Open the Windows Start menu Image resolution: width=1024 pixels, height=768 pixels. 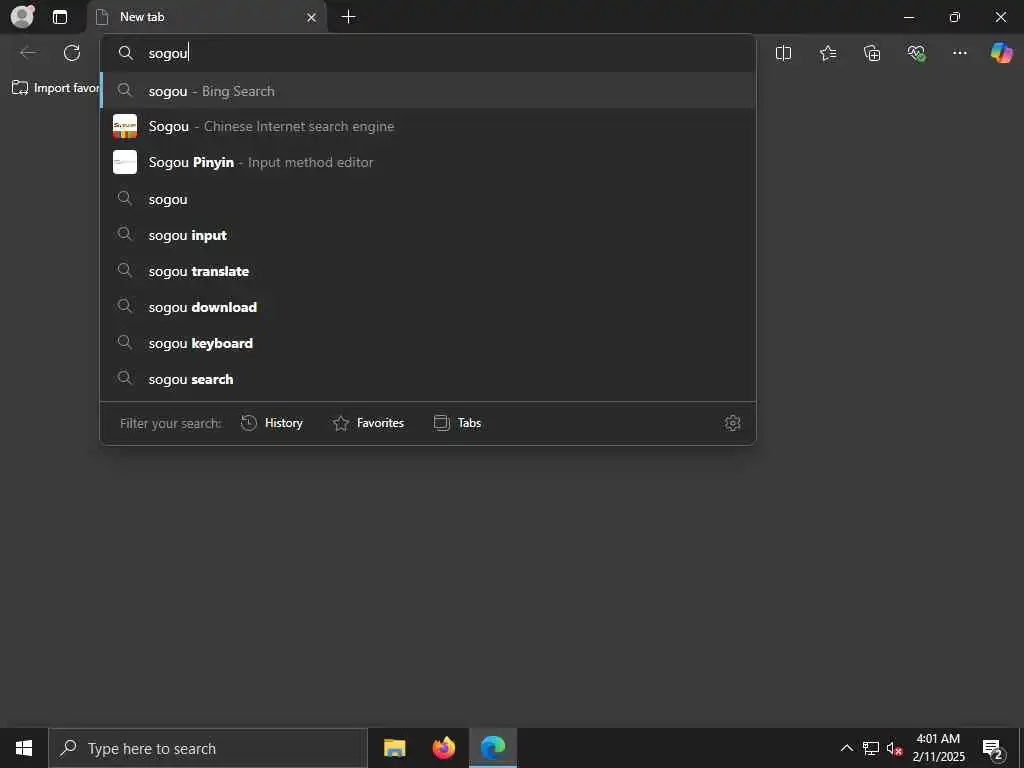click(24, 748)
